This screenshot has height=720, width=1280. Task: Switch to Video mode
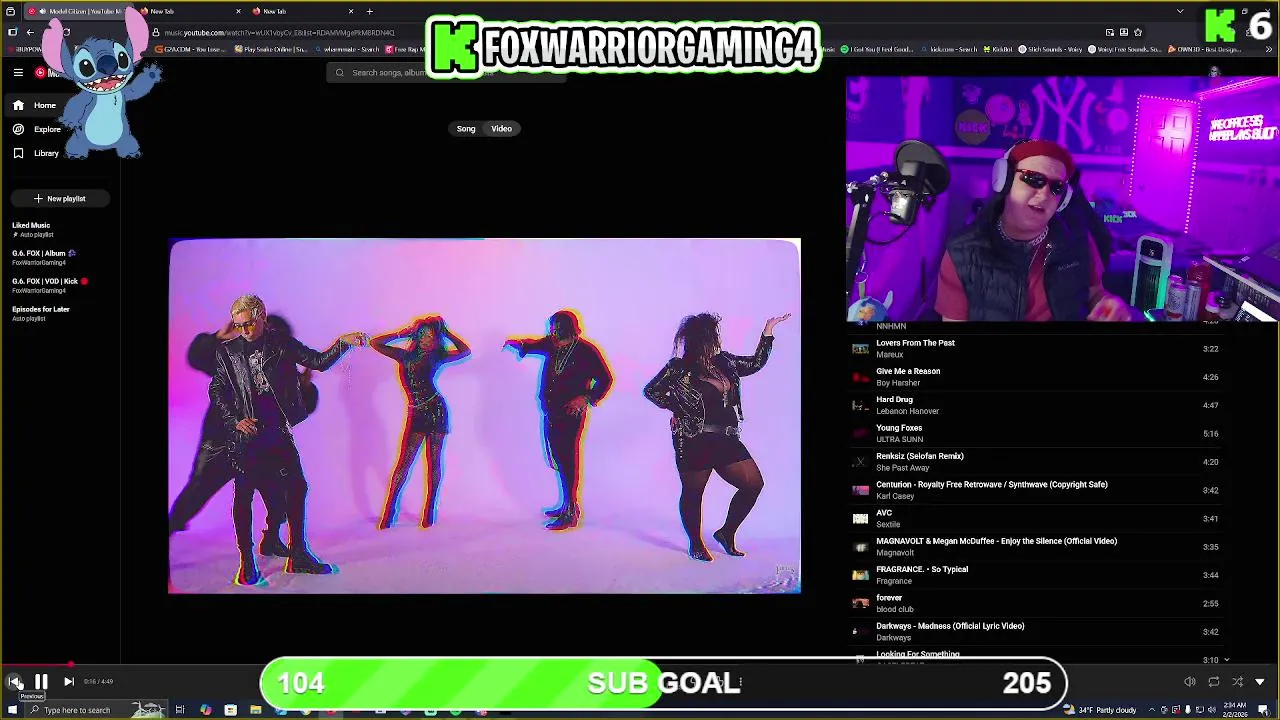pyautogui.click(x=501, y=129)
